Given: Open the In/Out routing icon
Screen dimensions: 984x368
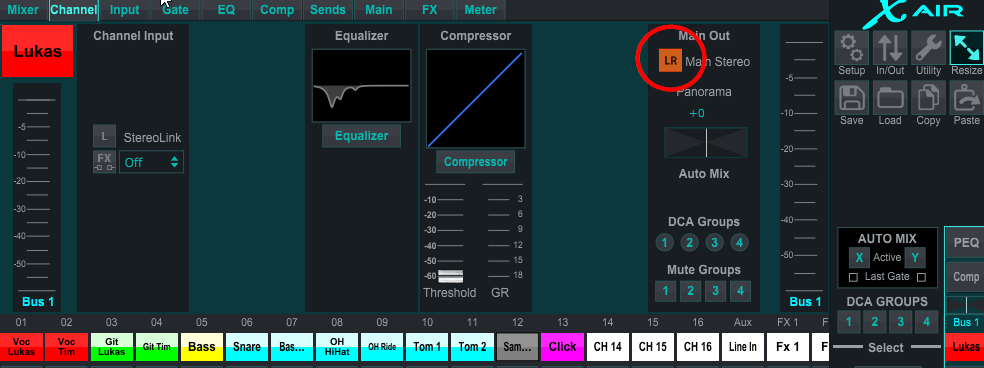Looking at the screenshot, I should [890, 48].
